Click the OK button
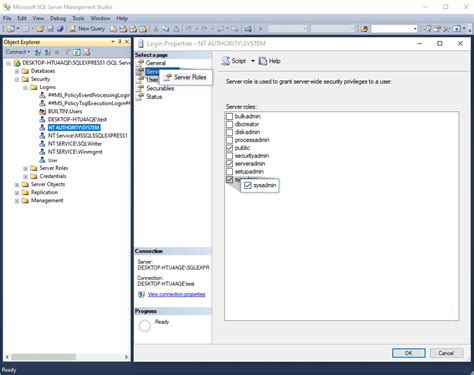474x375 pixels. 409,353
